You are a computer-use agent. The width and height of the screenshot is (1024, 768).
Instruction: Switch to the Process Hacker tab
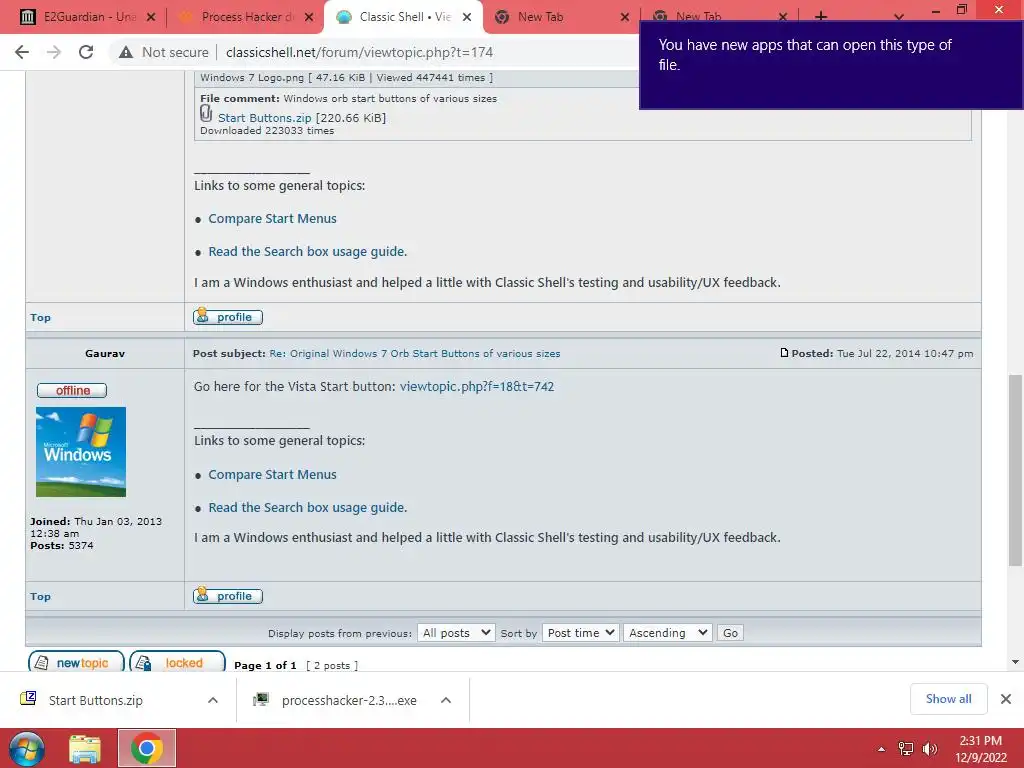[245, 17]
